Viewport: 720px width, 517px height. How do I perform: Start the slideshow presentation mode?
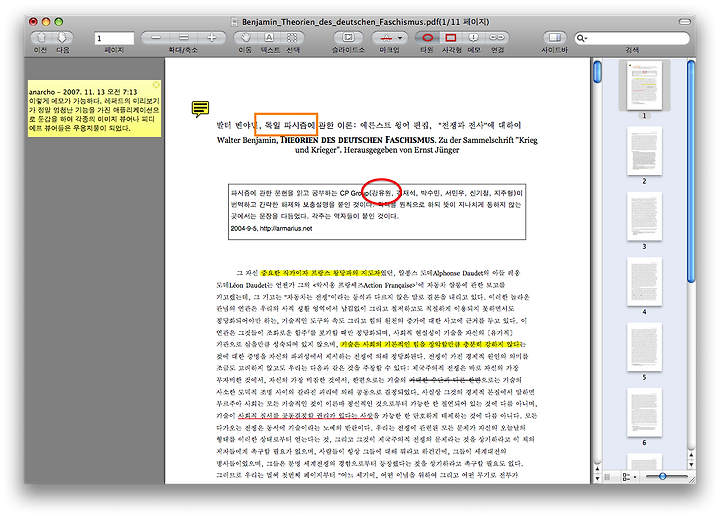click(348, 37)
